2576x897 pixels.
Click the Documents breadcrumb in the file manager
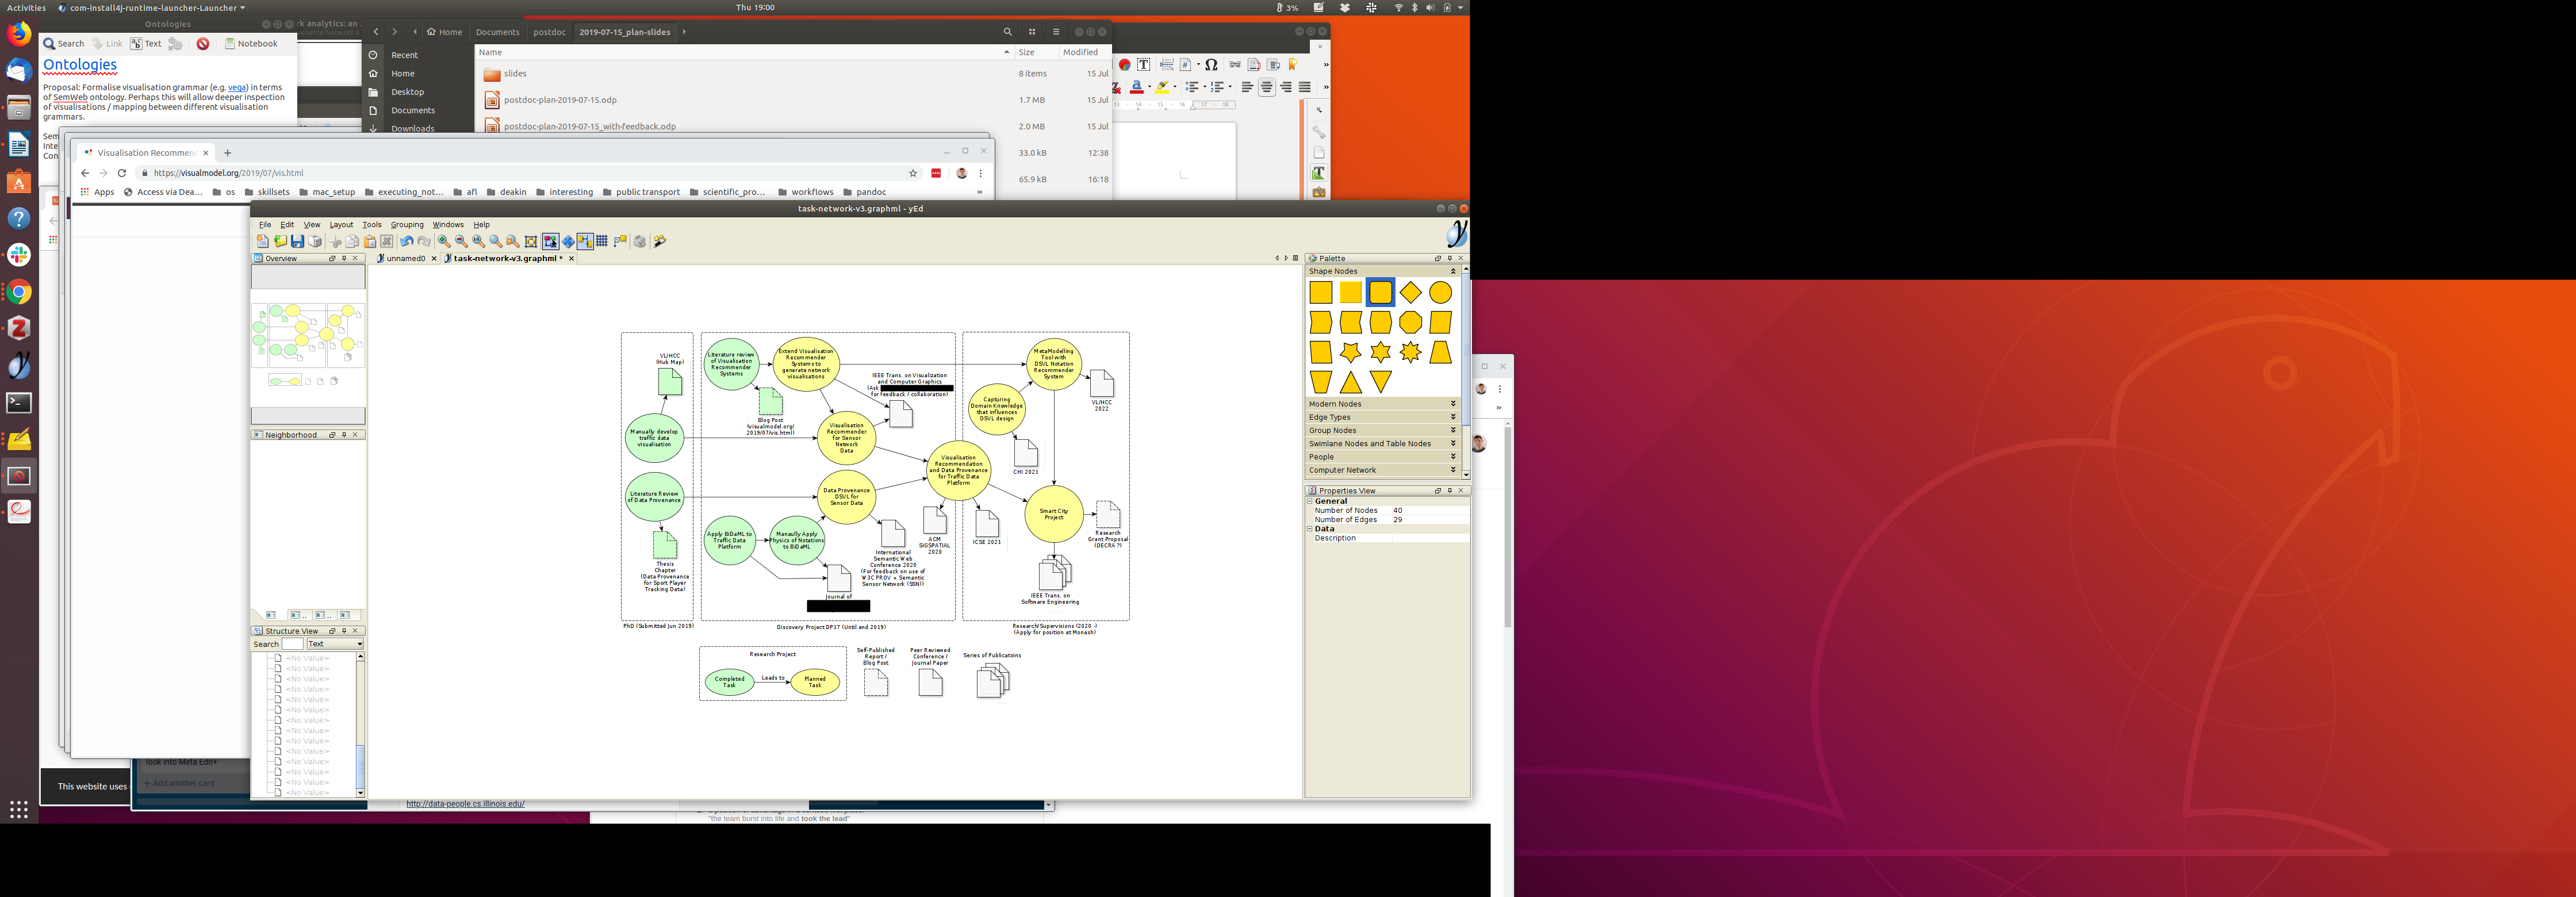tap(497, 32)
